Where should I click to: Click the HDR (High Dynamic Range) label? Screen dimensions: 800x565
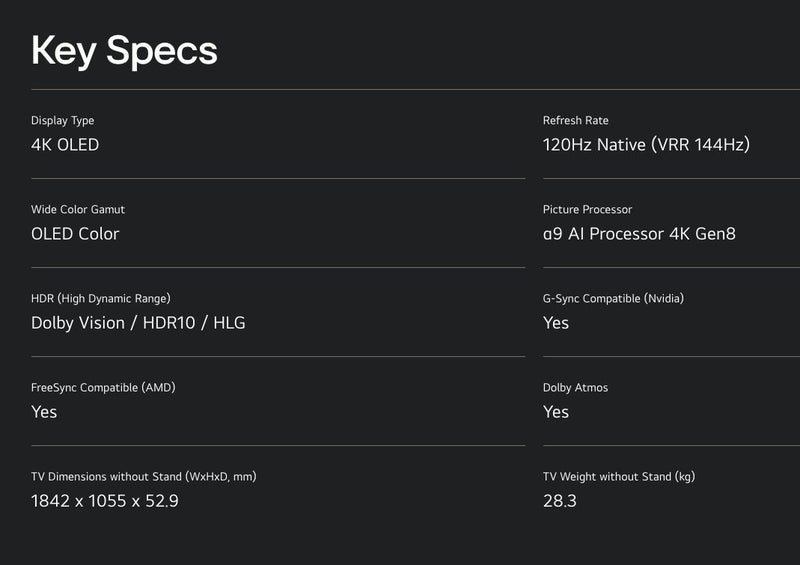point(101,299)
